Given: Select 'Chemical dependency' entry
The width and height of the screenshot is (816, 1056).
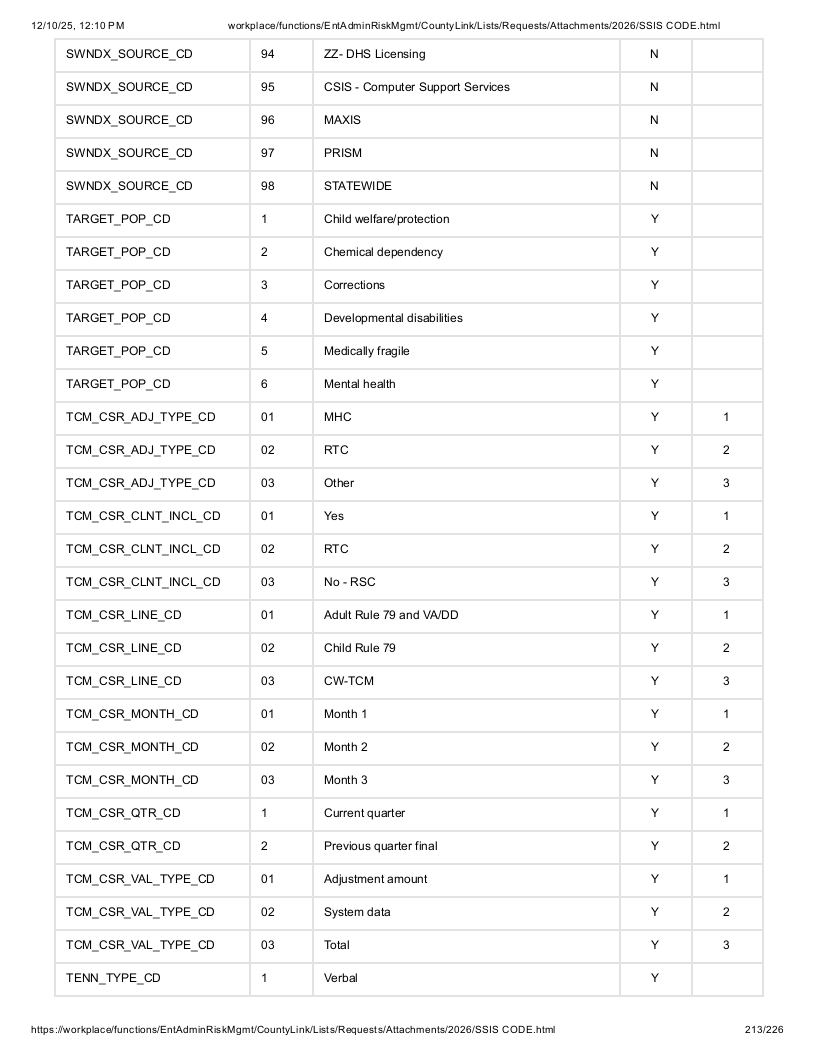Looking at the screenshot, I should point(466,252).
